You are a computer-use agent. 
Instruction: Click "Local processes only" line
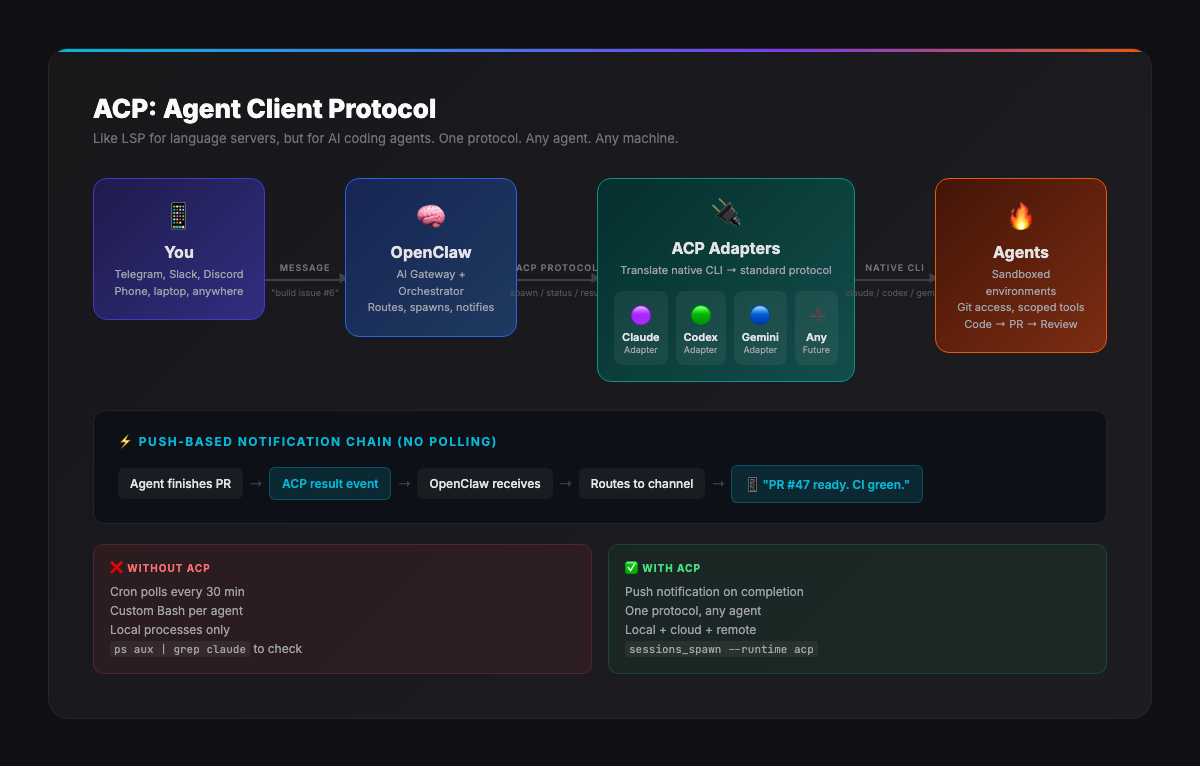pyautogui.click(x=170, y=630)
